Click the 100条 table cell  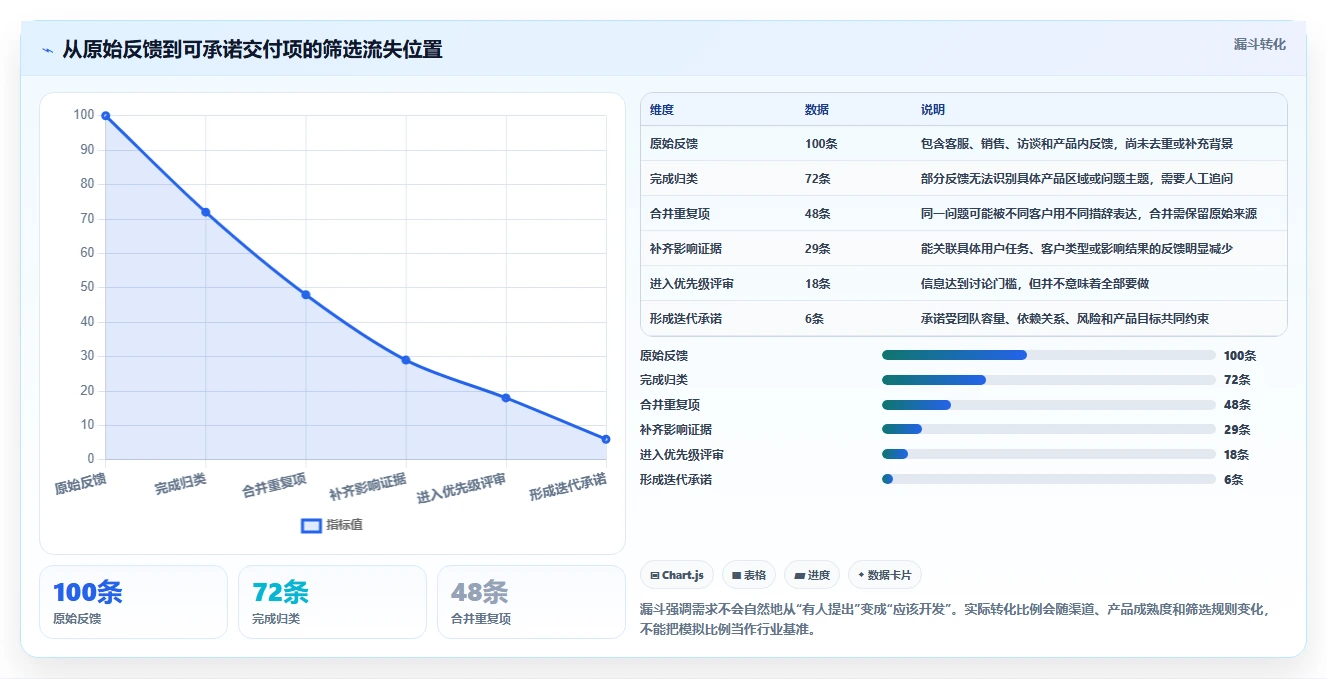(x=821, y=144)
